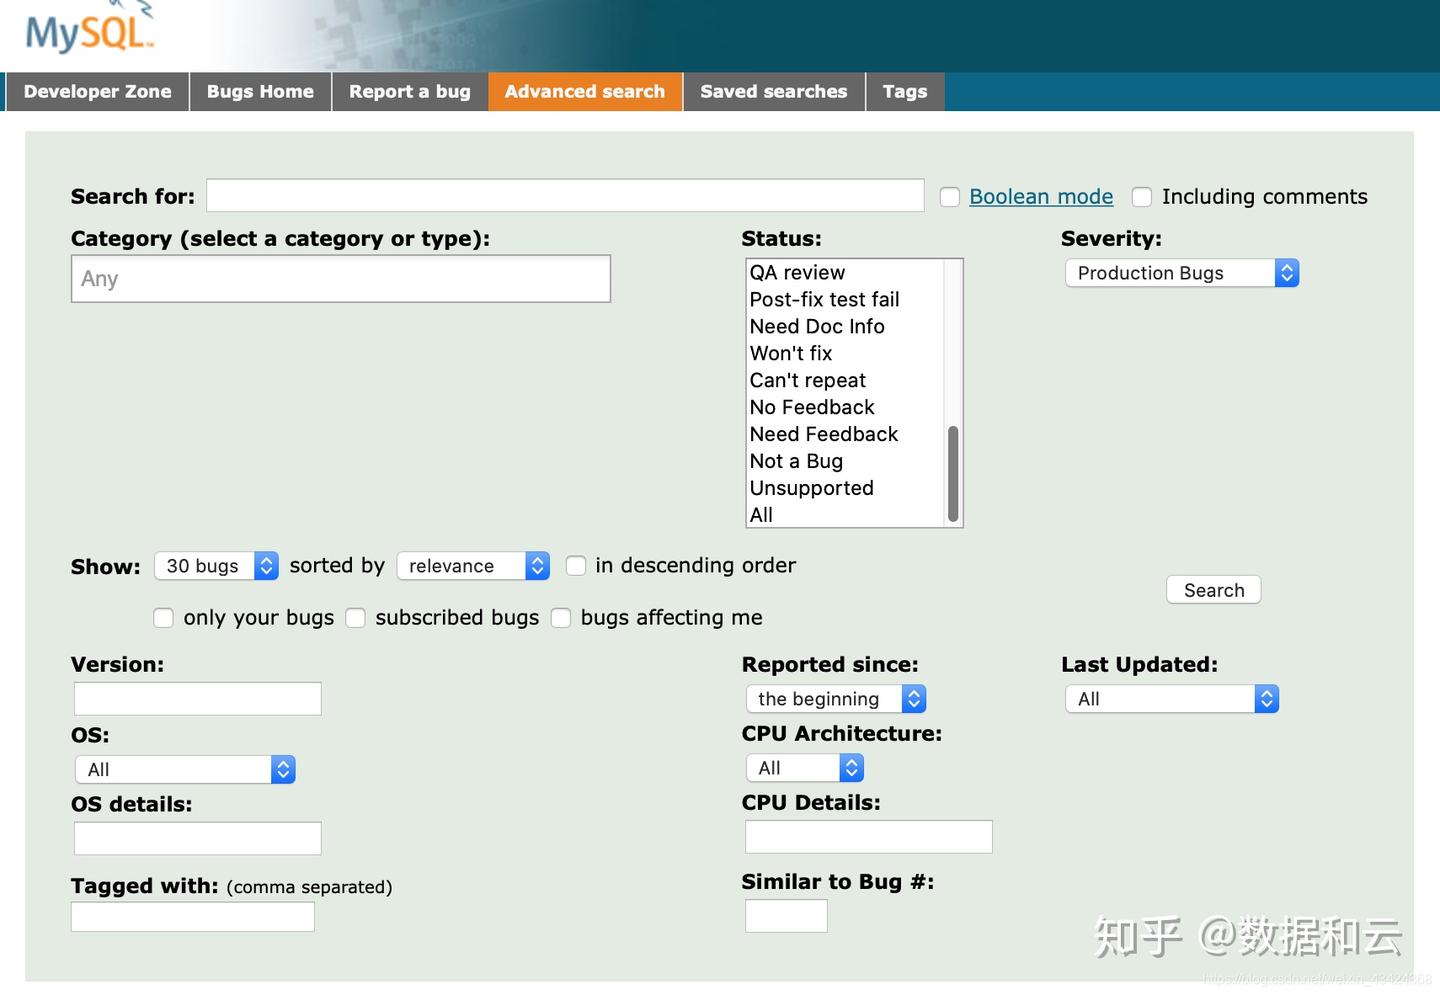This screenshot has height=995, width=1440.
Task: Enable bugs affecting me
Action: [561, 618]
